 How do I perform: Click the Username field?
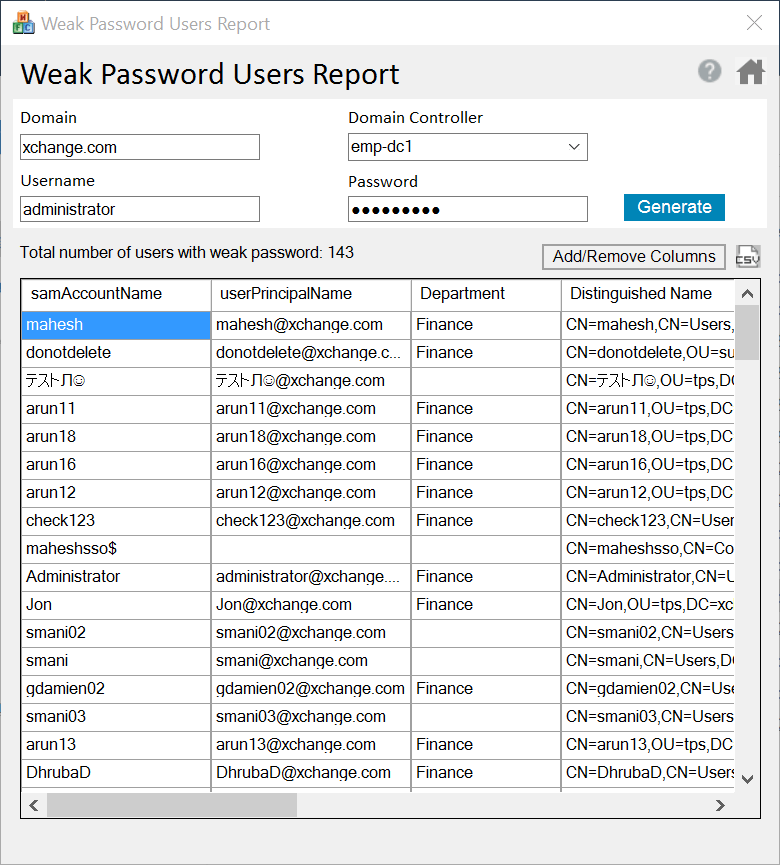click(x=139, y=210)
